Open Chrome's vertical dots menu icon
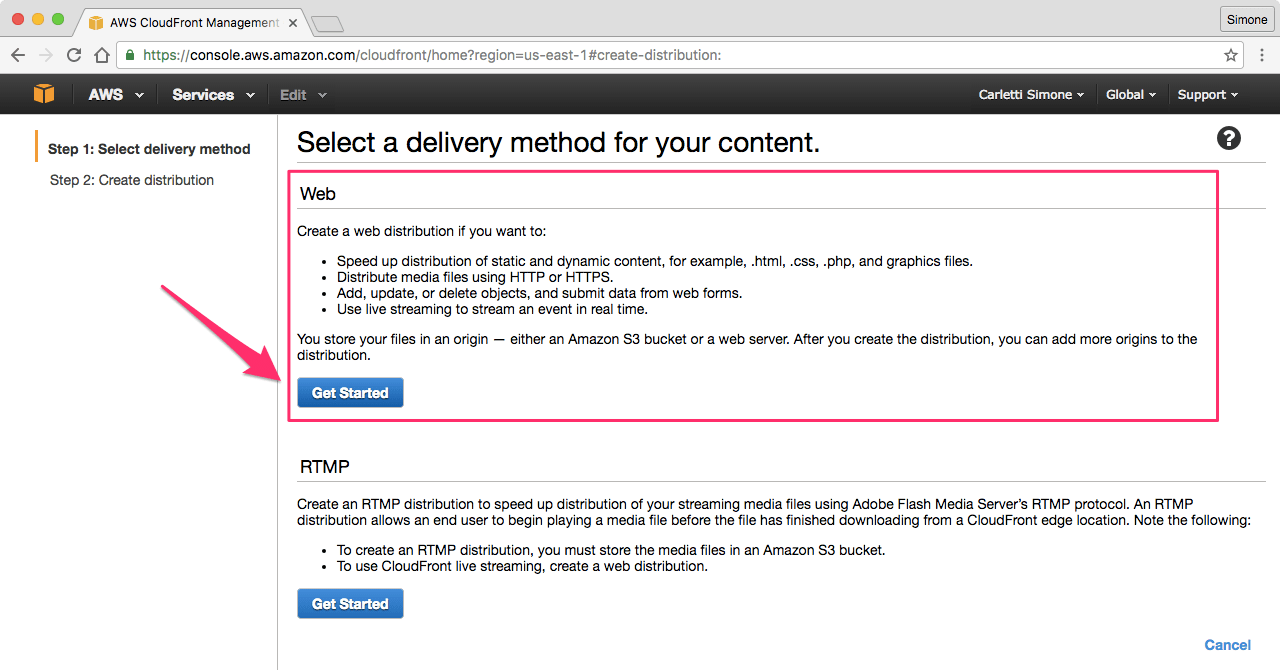This screenshot has height=670, width=1280. tap(1261, 55)
